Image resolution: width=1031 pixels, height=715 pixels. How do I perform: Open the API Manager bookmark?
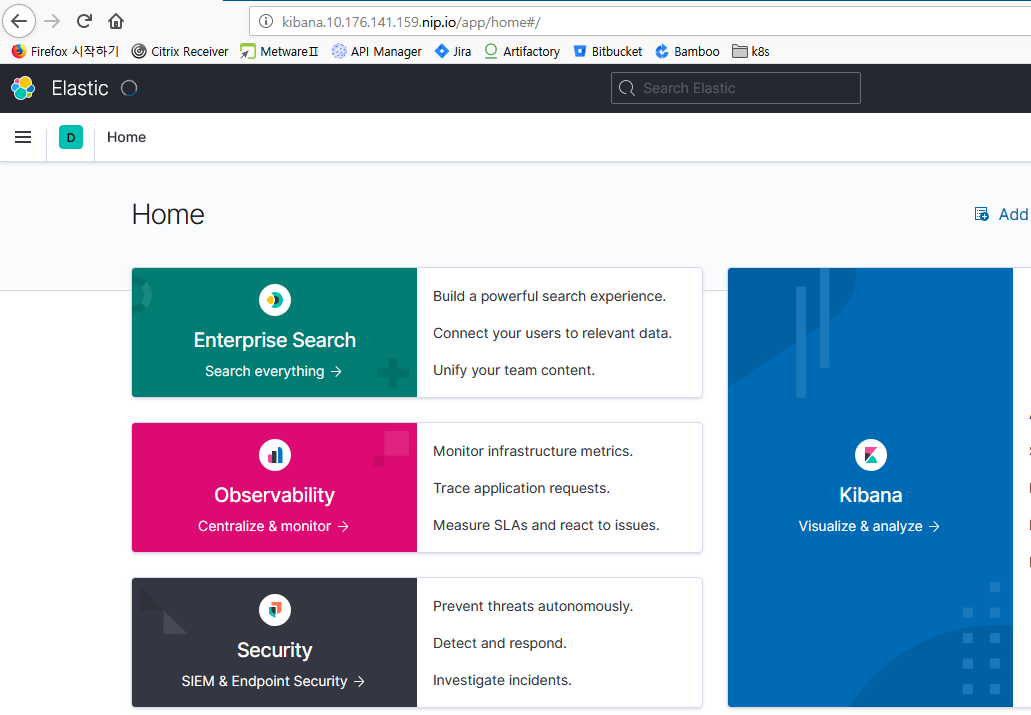pyautogui.click(x=377, y=51)
